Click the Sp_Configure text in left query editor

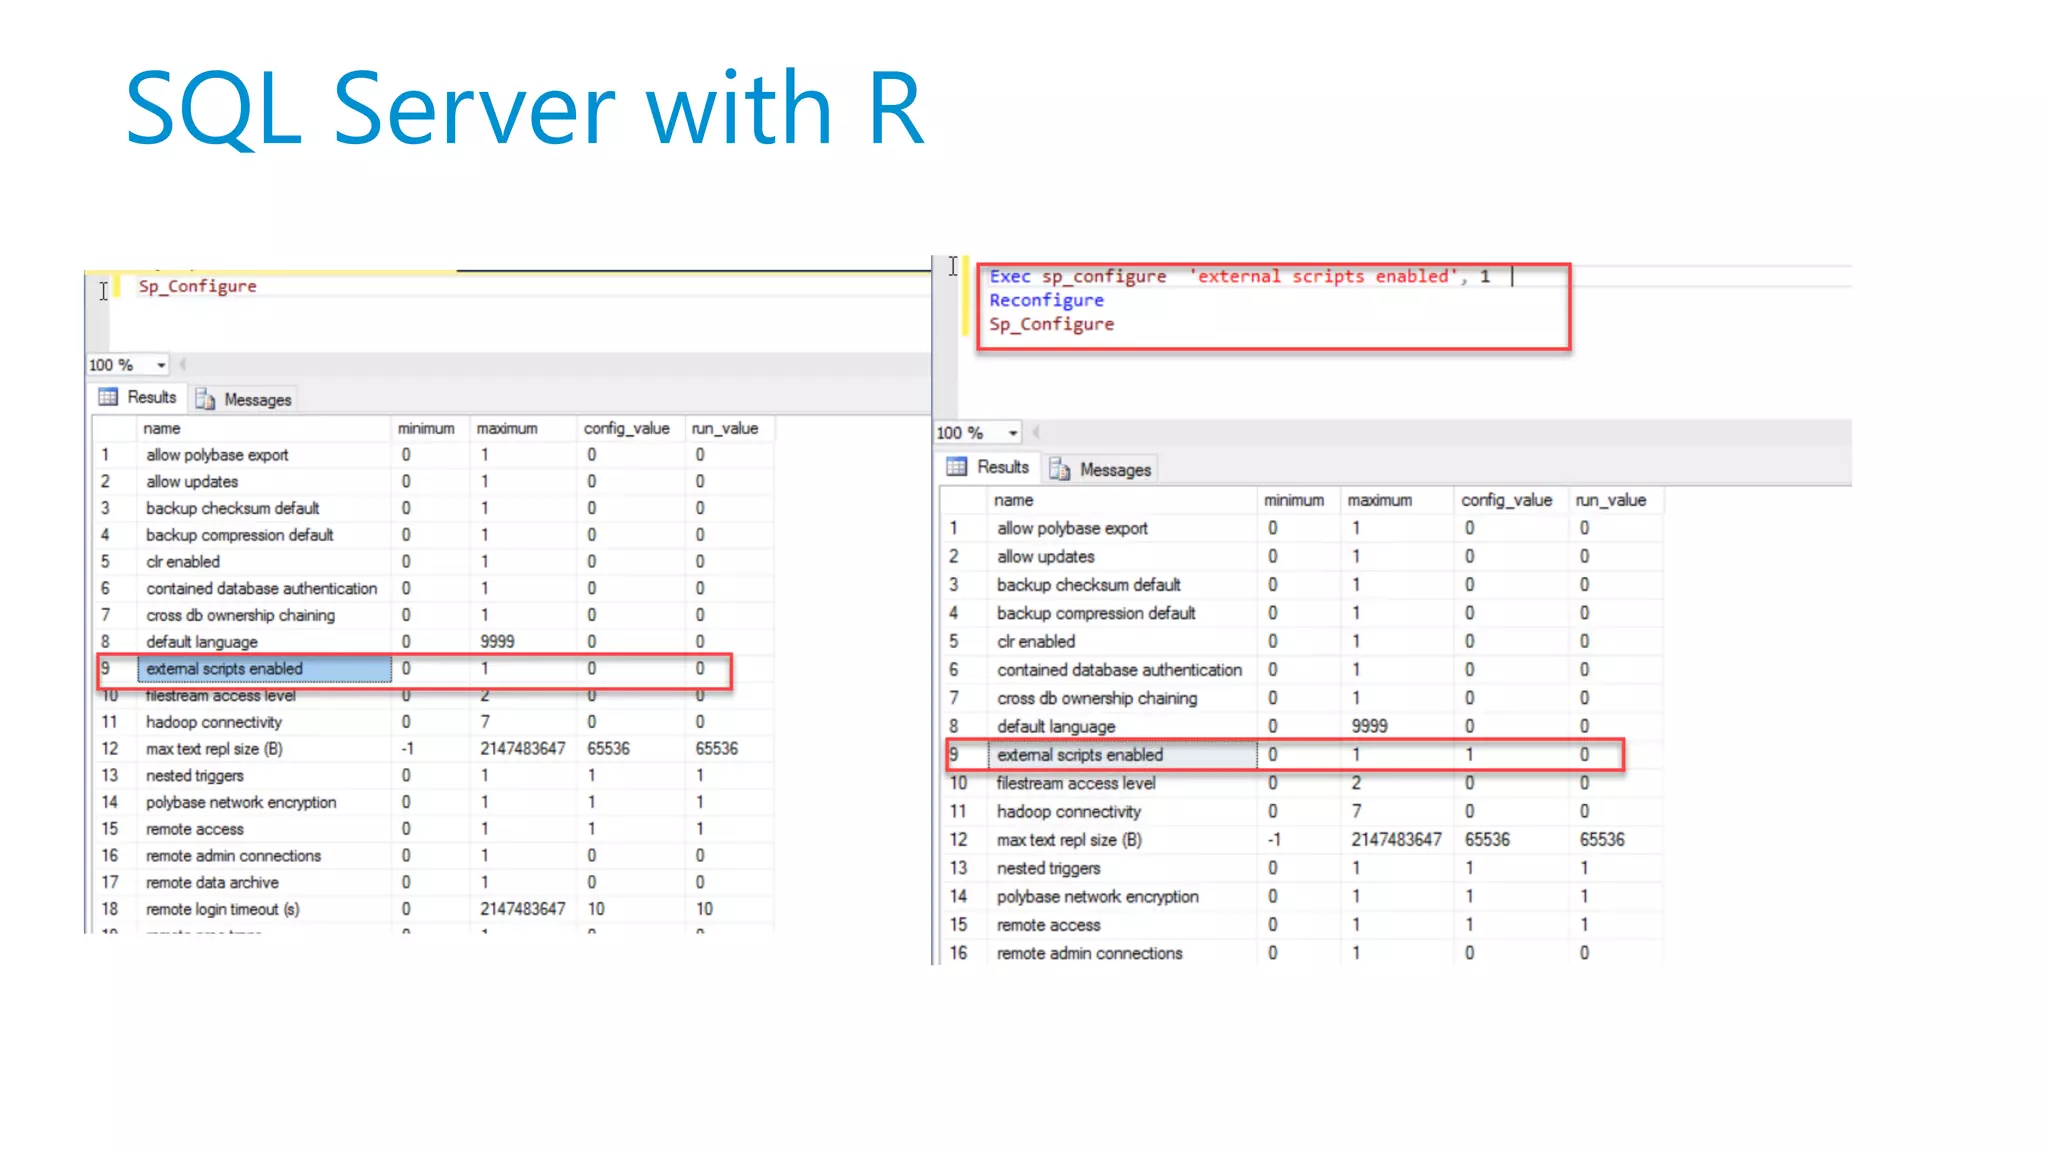click(x=197, y=286)
